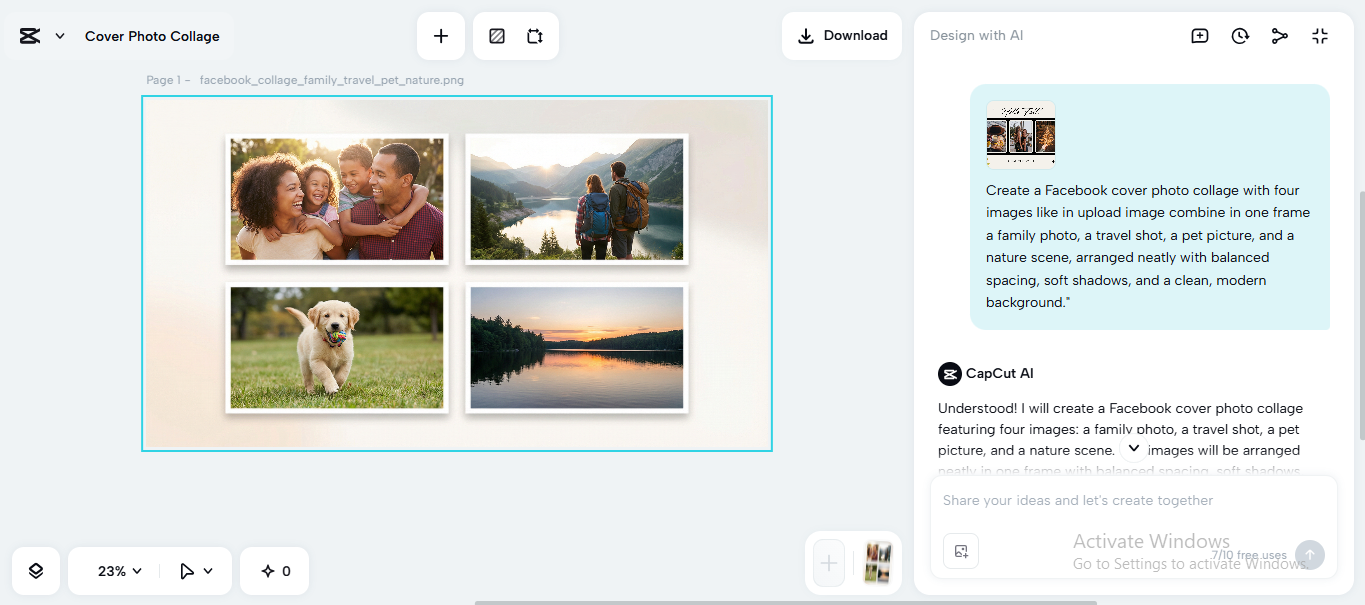View the AI chat history

pyautogui.click(x=1240, y=35)
